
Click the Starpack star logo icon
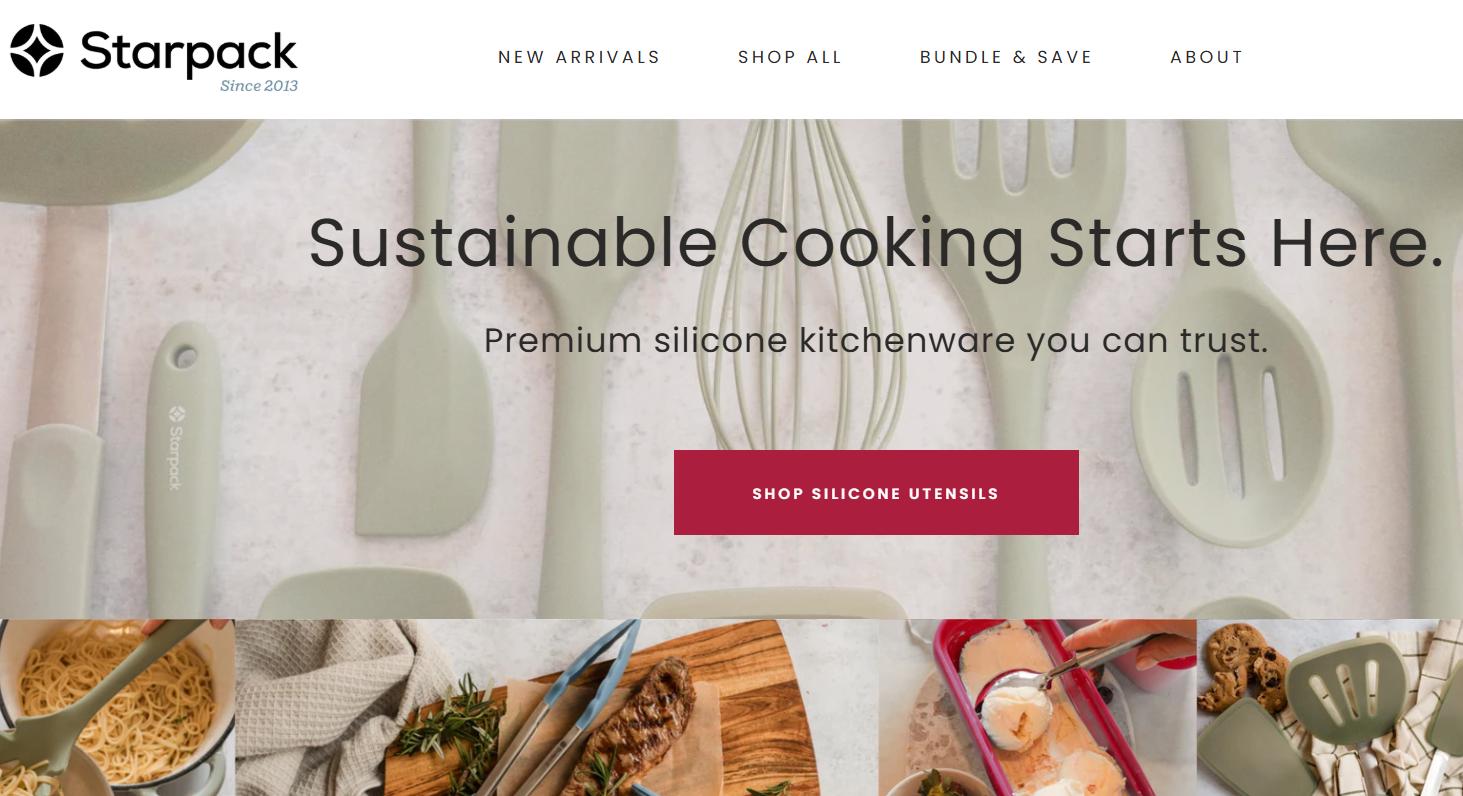[37, 51]
